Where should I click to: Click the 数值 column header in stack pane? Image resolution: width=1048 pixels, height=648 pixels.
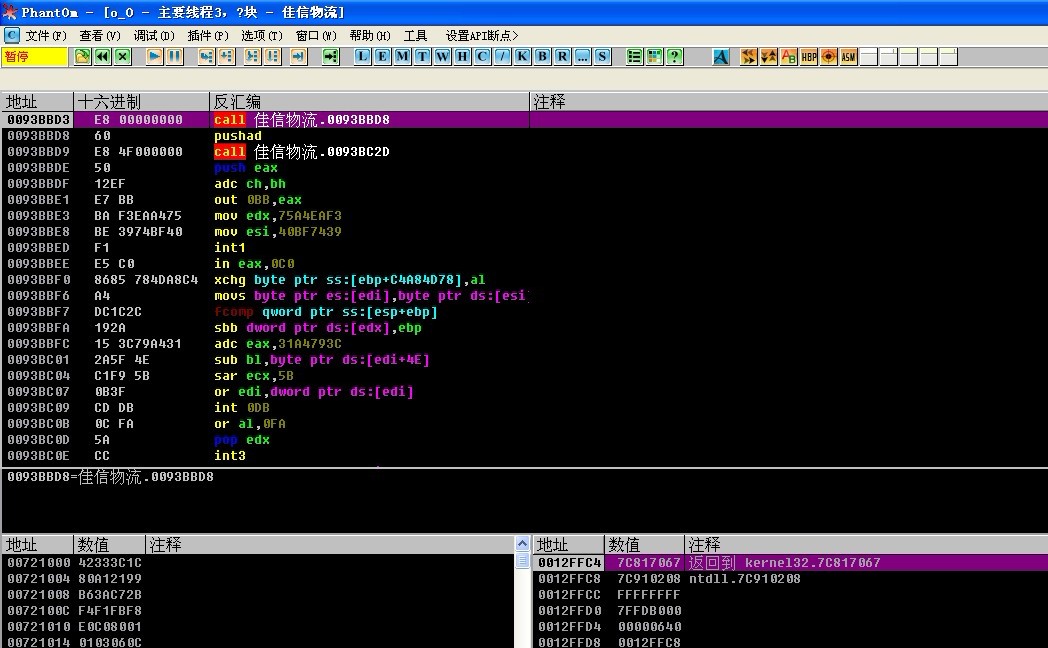pos(644,544)
